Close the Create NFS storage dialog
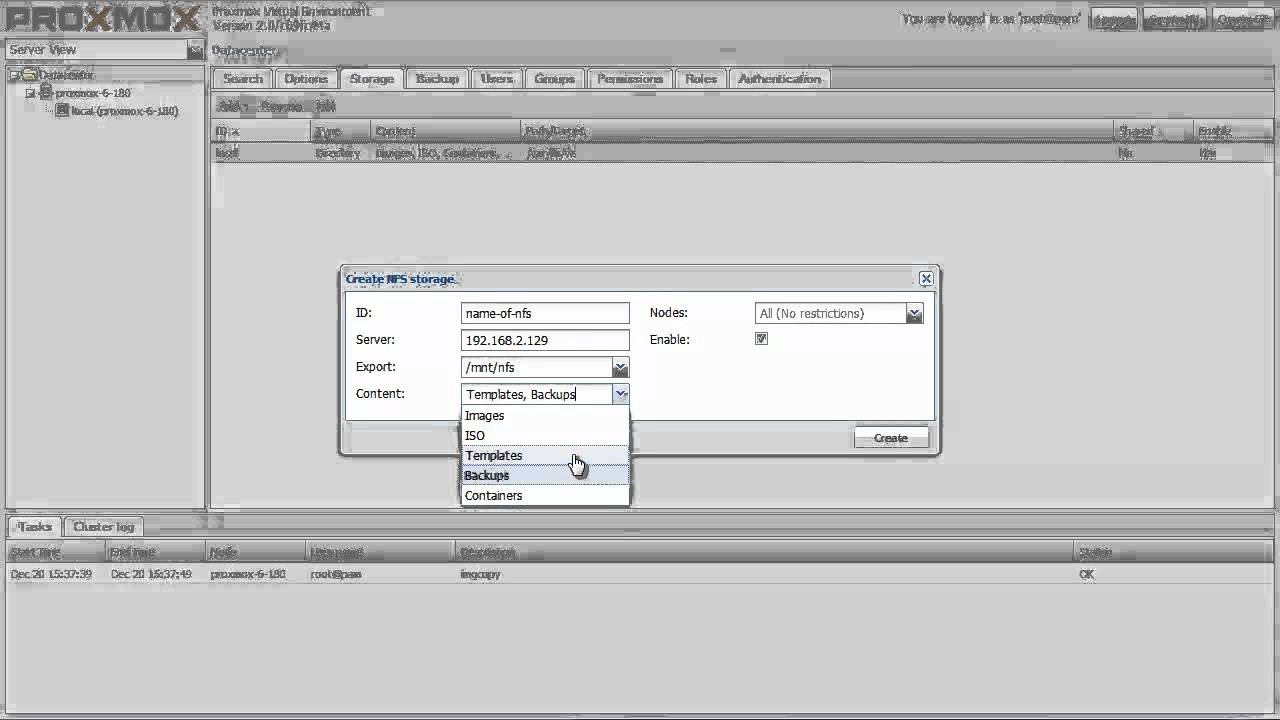 point(926,279)
